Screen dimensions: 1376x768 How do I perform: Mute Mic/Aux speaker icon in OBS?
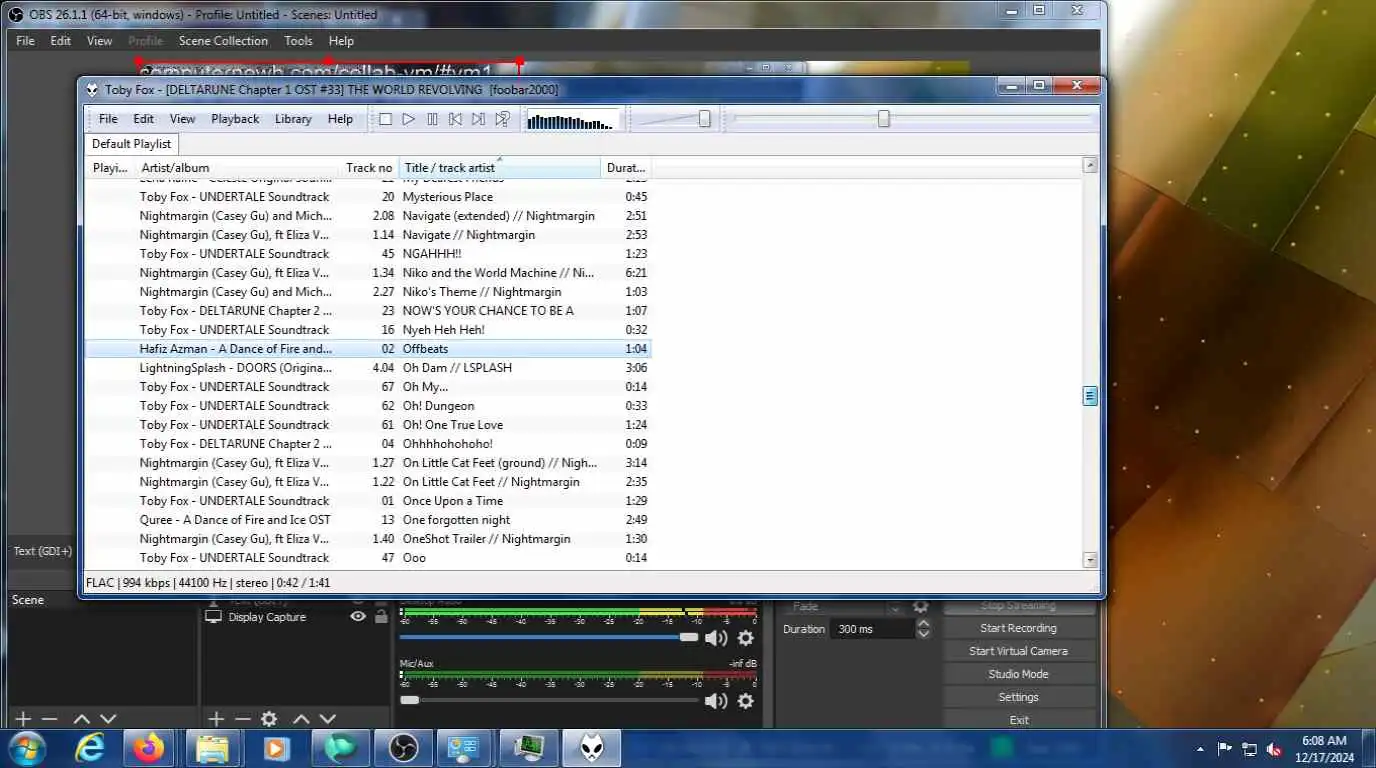click(716, 701)
